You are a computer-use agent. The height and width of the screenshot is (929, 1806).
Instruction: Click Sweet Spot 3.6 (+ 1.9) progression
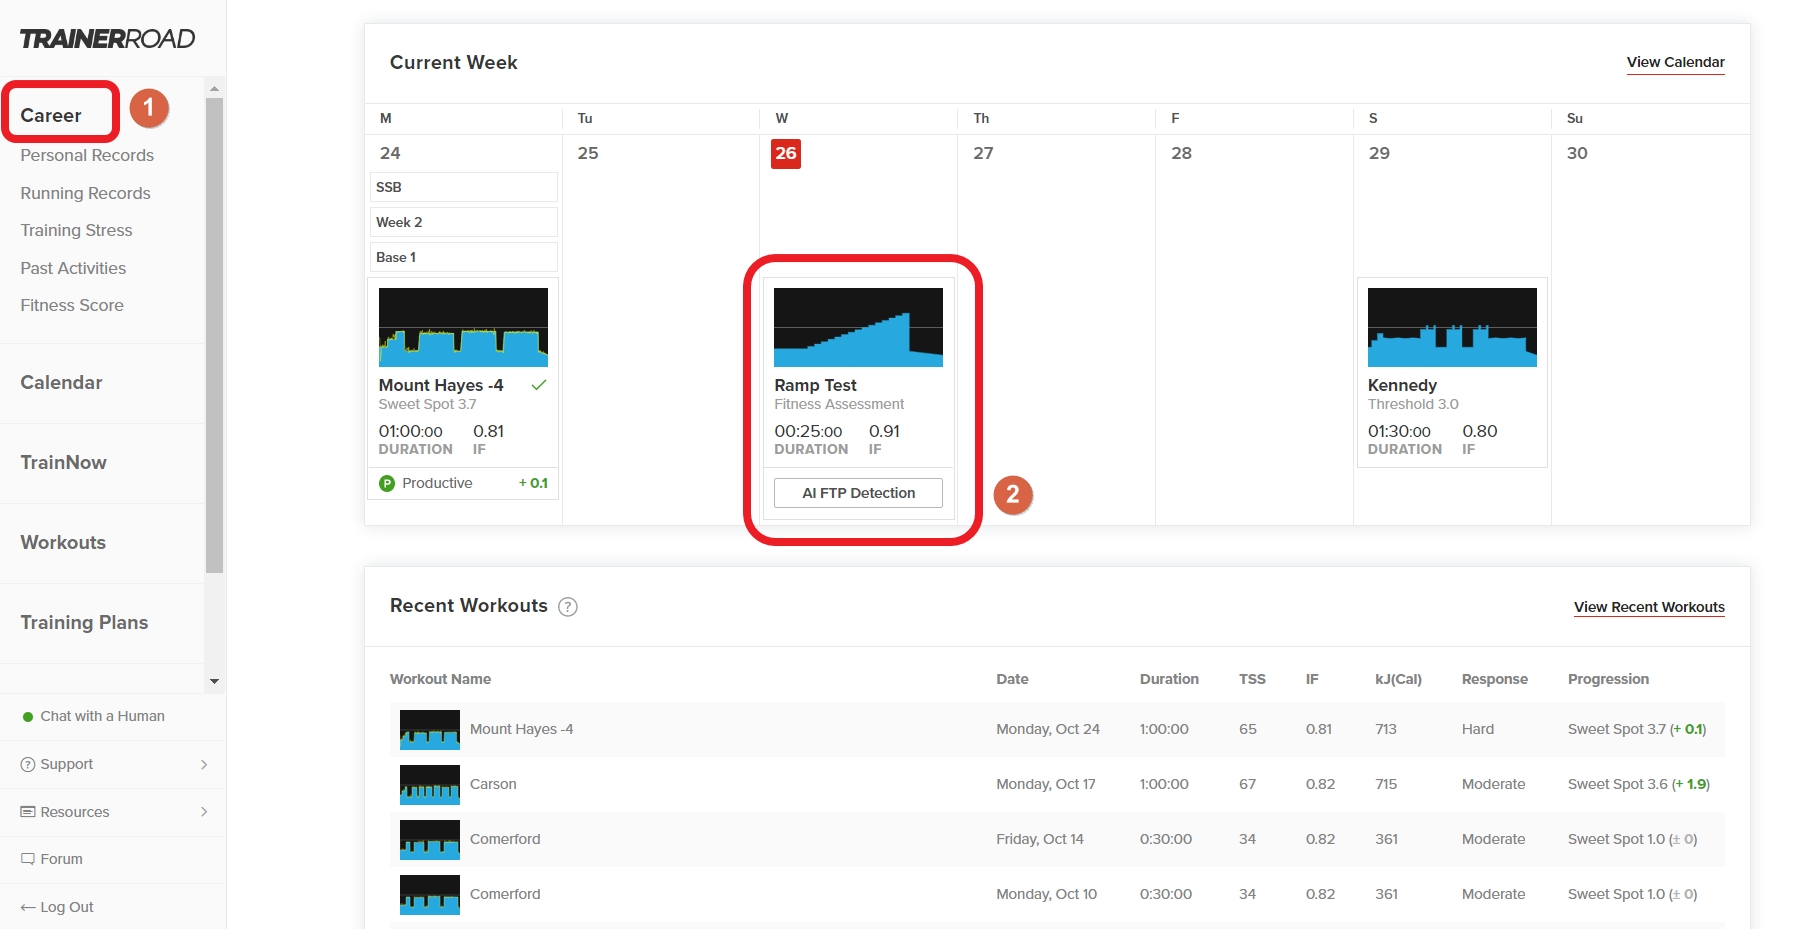[1639, 785]
